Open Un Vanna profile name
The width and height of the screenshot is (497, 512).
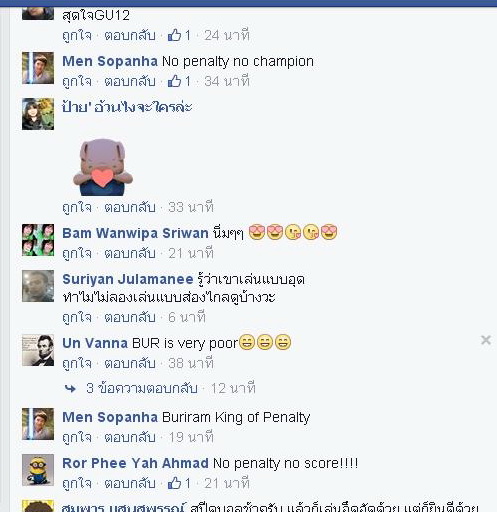coord(95,343)
